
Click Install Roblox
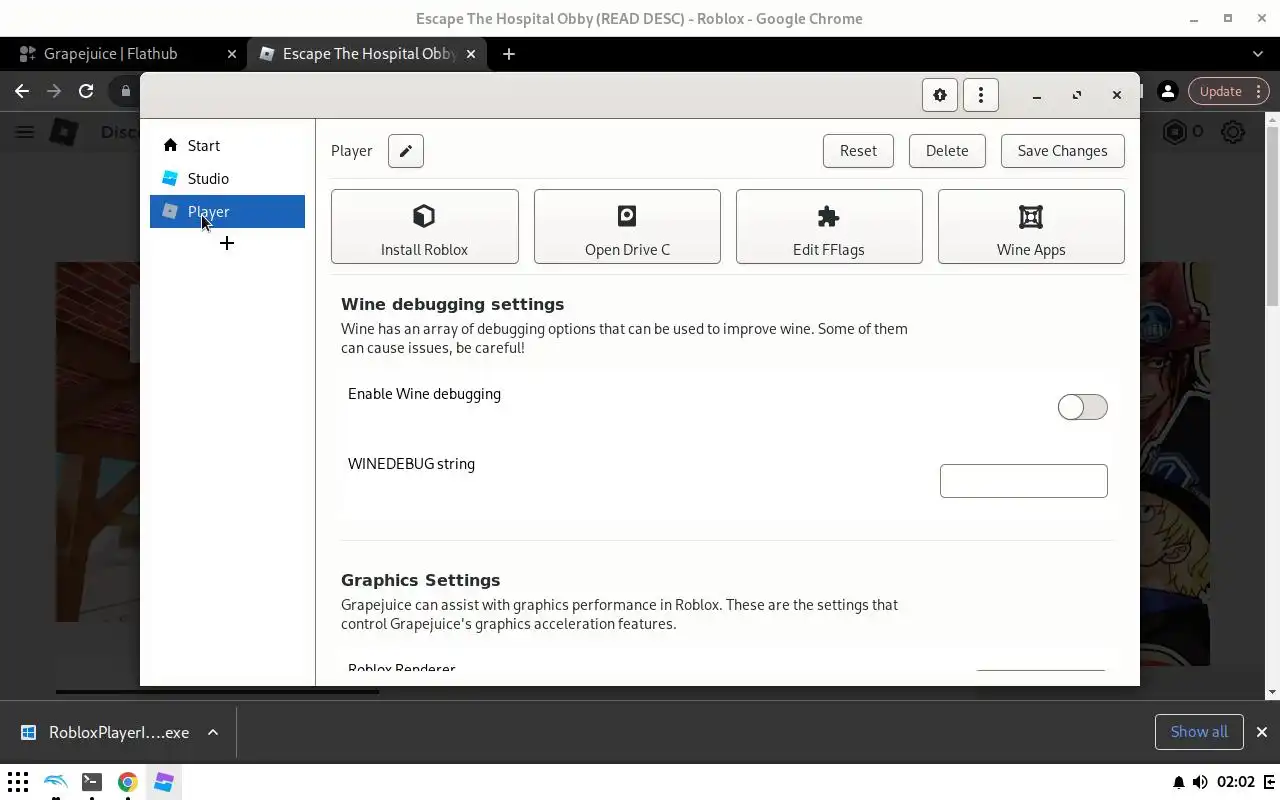(424, 227)
